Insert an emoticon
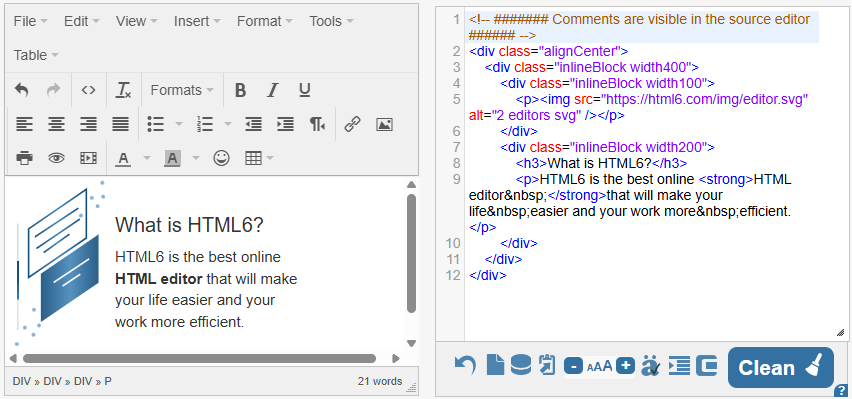 click(x=221, y=158)
